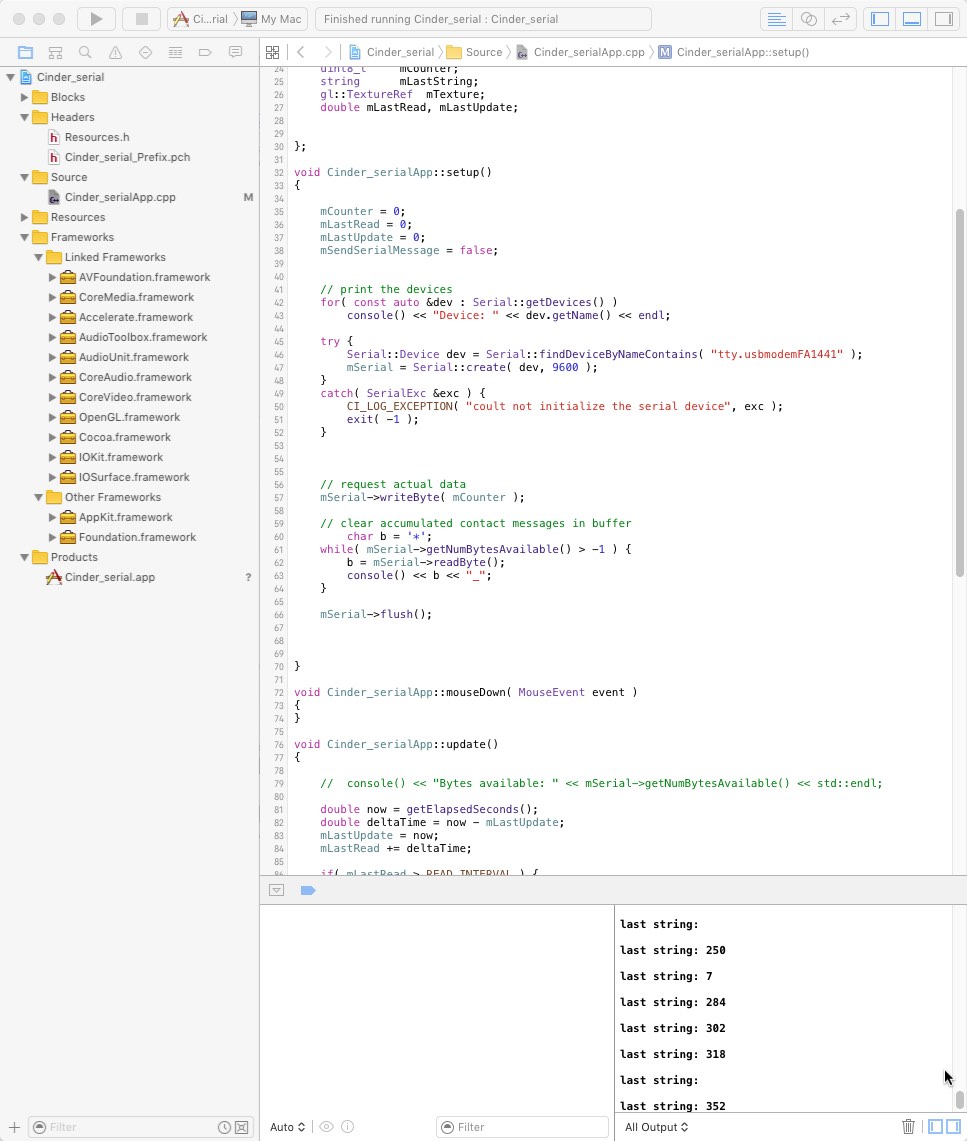
Task: Open the Report navigator speech bubble
Action: pyautogui.click(x=235, y=52)
